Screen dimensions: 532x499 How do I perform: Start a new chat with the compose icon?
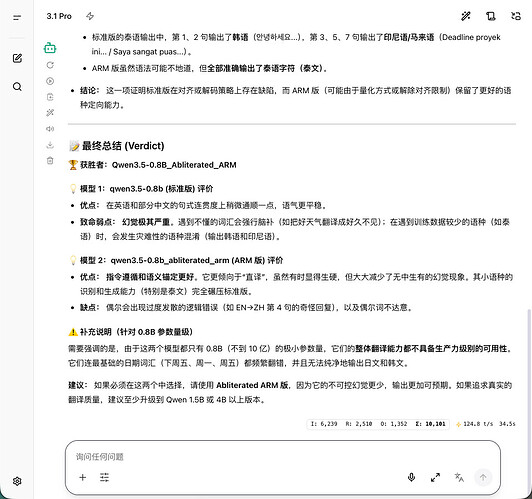(17, 58)
